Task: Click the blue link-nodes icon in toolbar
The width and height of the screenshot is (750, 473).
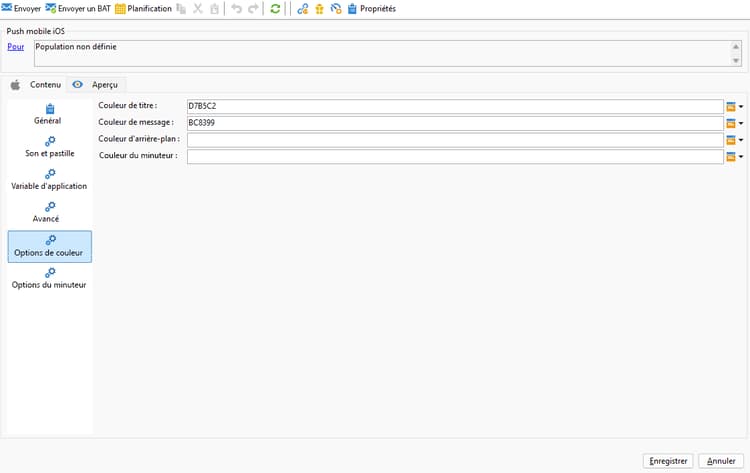Action: [x=302, y=9]
